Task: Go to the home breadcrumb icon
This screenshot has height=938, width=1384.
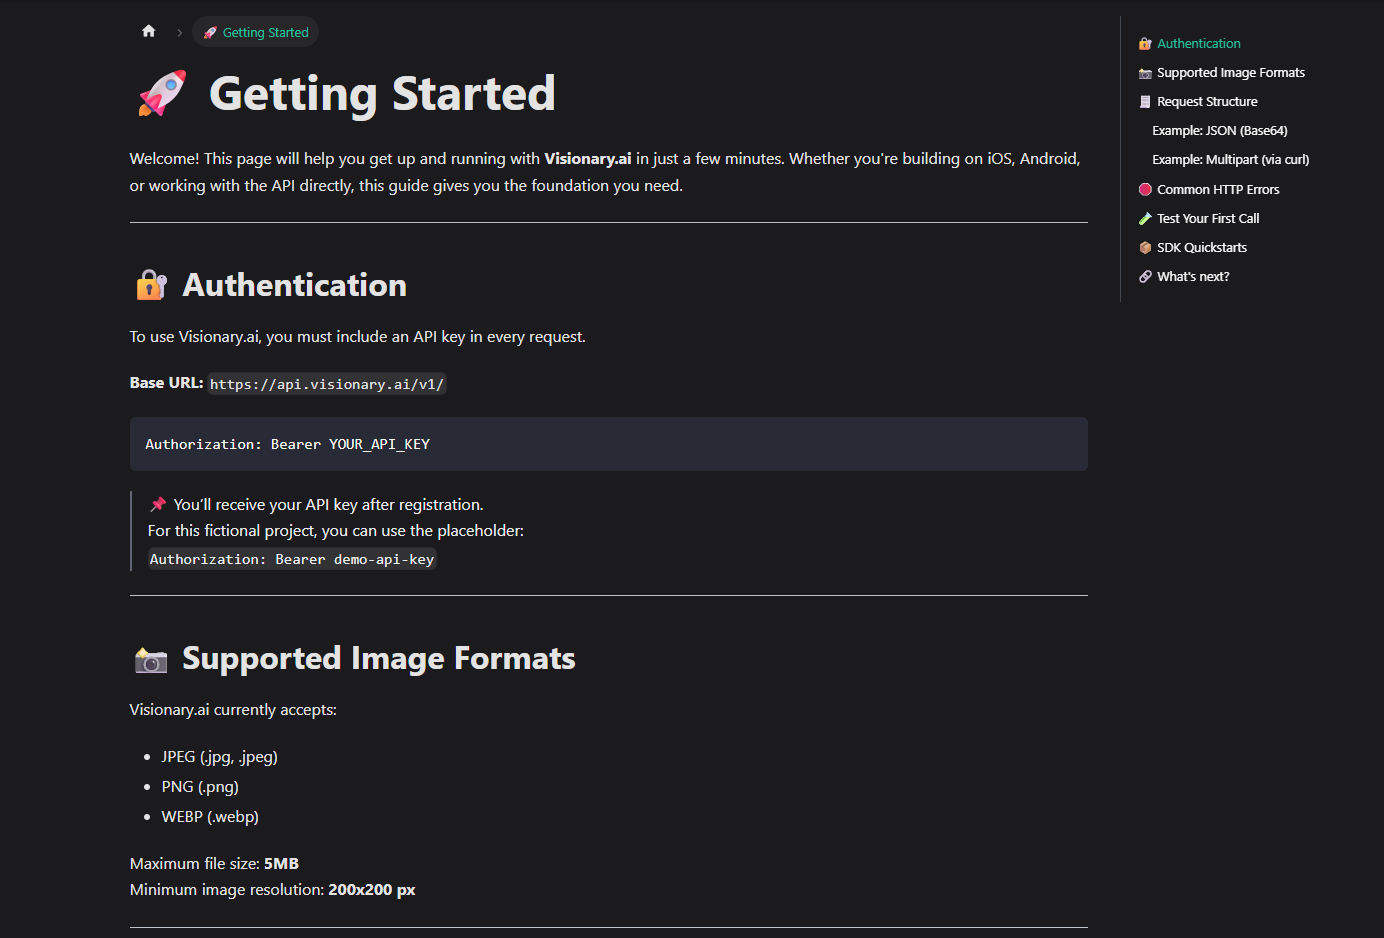Action: 148,31
